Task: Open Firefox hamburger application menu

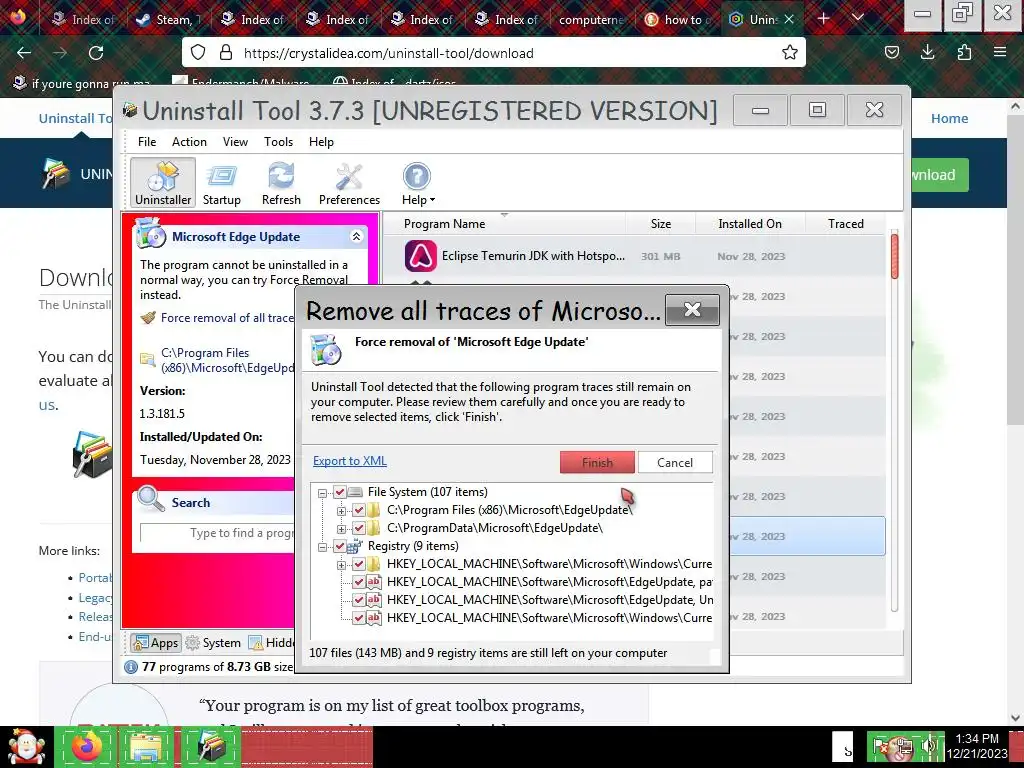Action: click(1000, 53)
